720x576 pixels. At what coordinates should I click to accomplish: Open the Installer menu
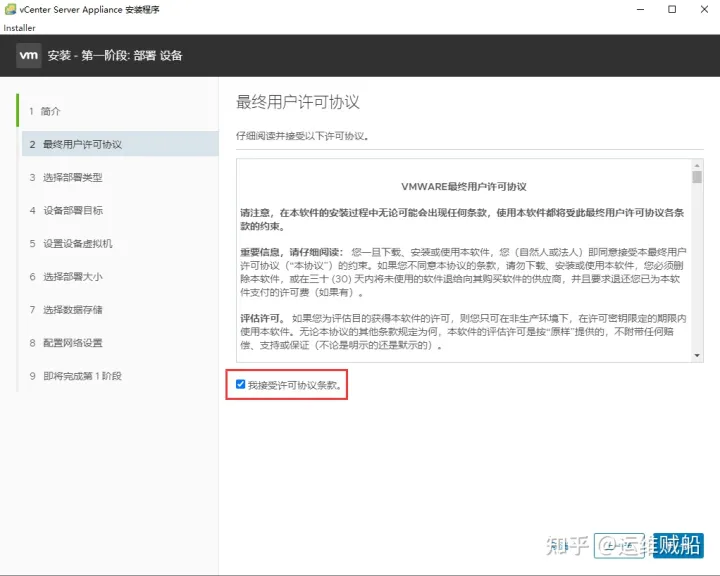(19, 28)
